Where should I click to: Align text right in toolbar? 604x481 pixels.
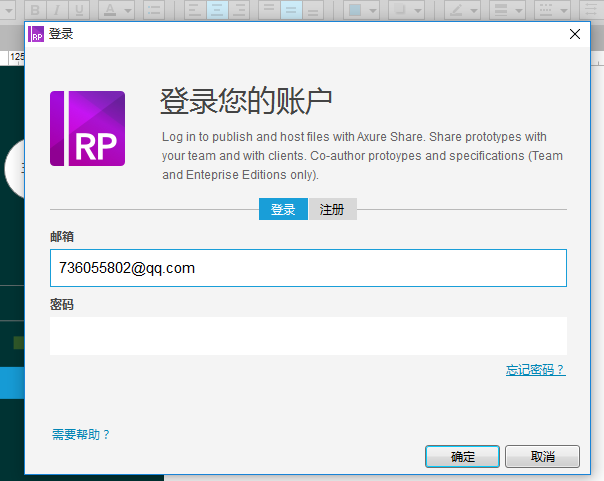click(x=239, y=10)
